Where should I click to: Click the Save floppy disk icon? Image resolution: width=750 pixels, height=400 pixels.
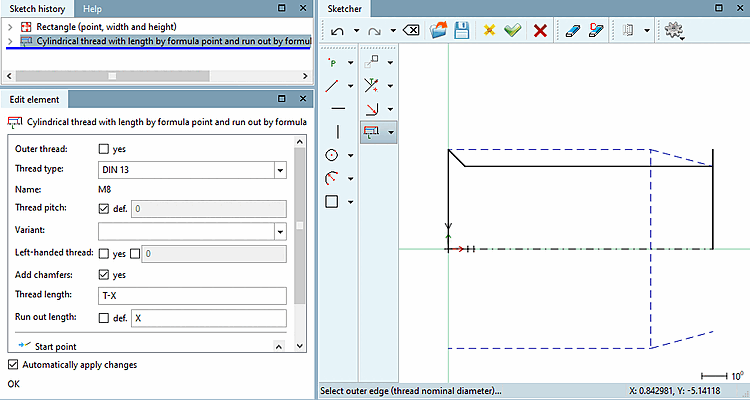point(462,31)
